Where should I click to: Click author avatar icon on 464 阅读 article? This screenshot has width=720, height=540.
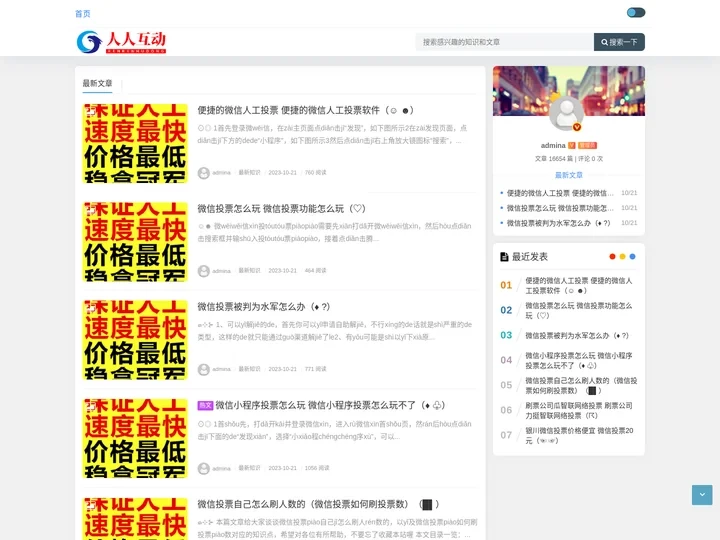tap(204, 271)
